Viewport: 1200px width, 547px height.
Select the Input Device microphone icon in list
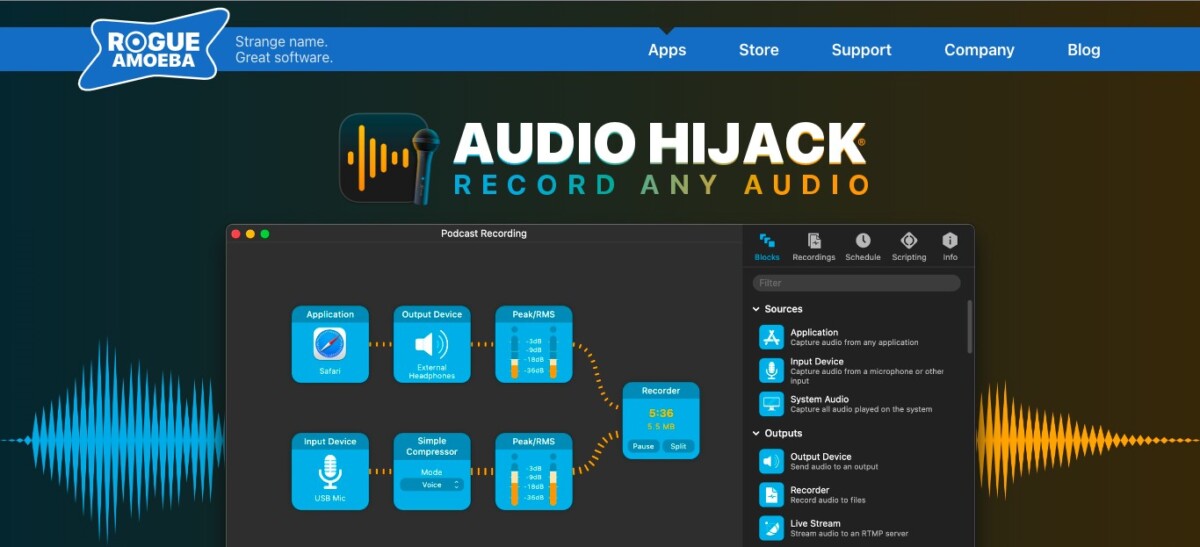771,370
